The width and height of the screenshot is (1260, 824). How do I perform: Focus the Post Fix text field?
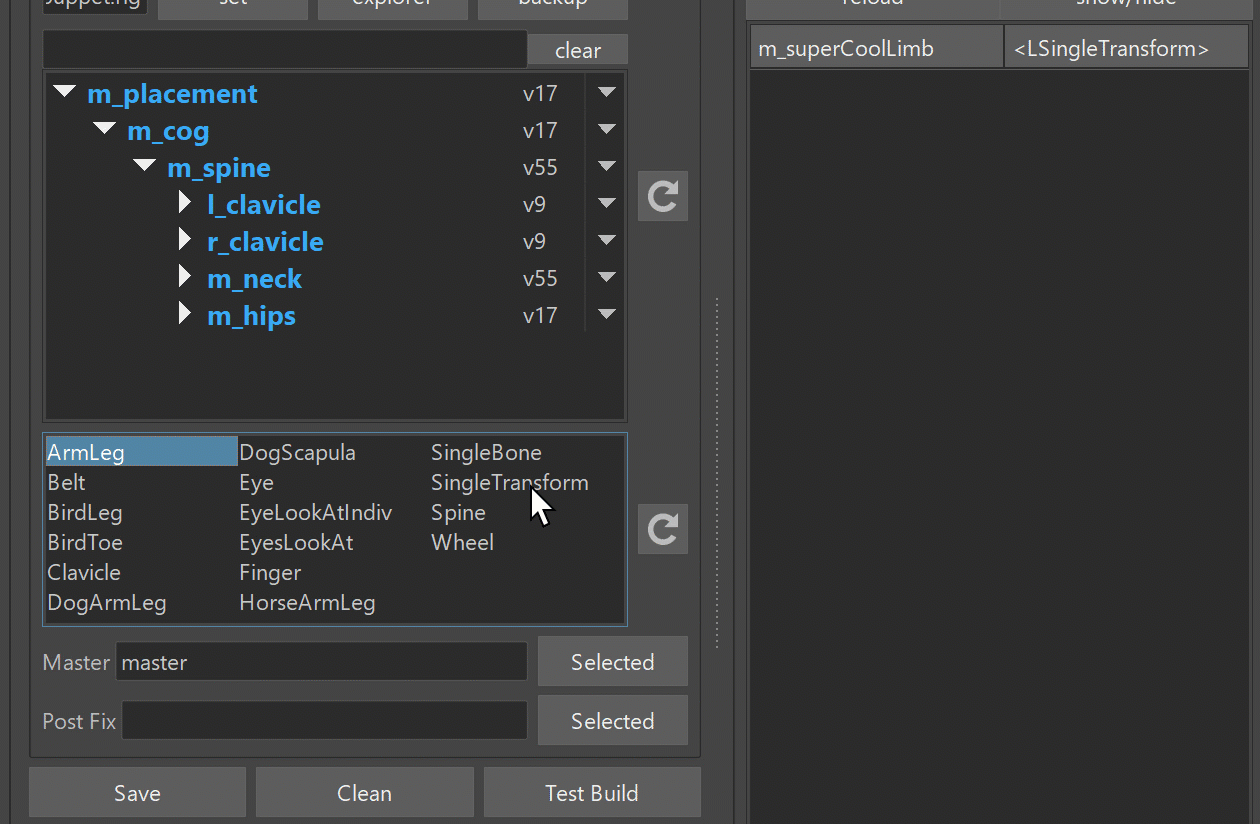[324, 721]
